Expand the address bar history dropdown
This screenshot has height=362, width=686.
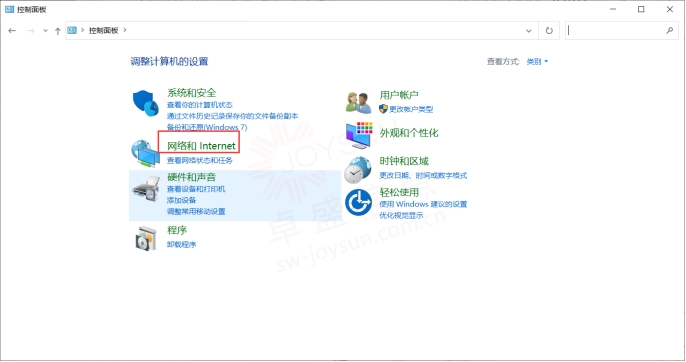pyautogui.click(x=528, y=31)
